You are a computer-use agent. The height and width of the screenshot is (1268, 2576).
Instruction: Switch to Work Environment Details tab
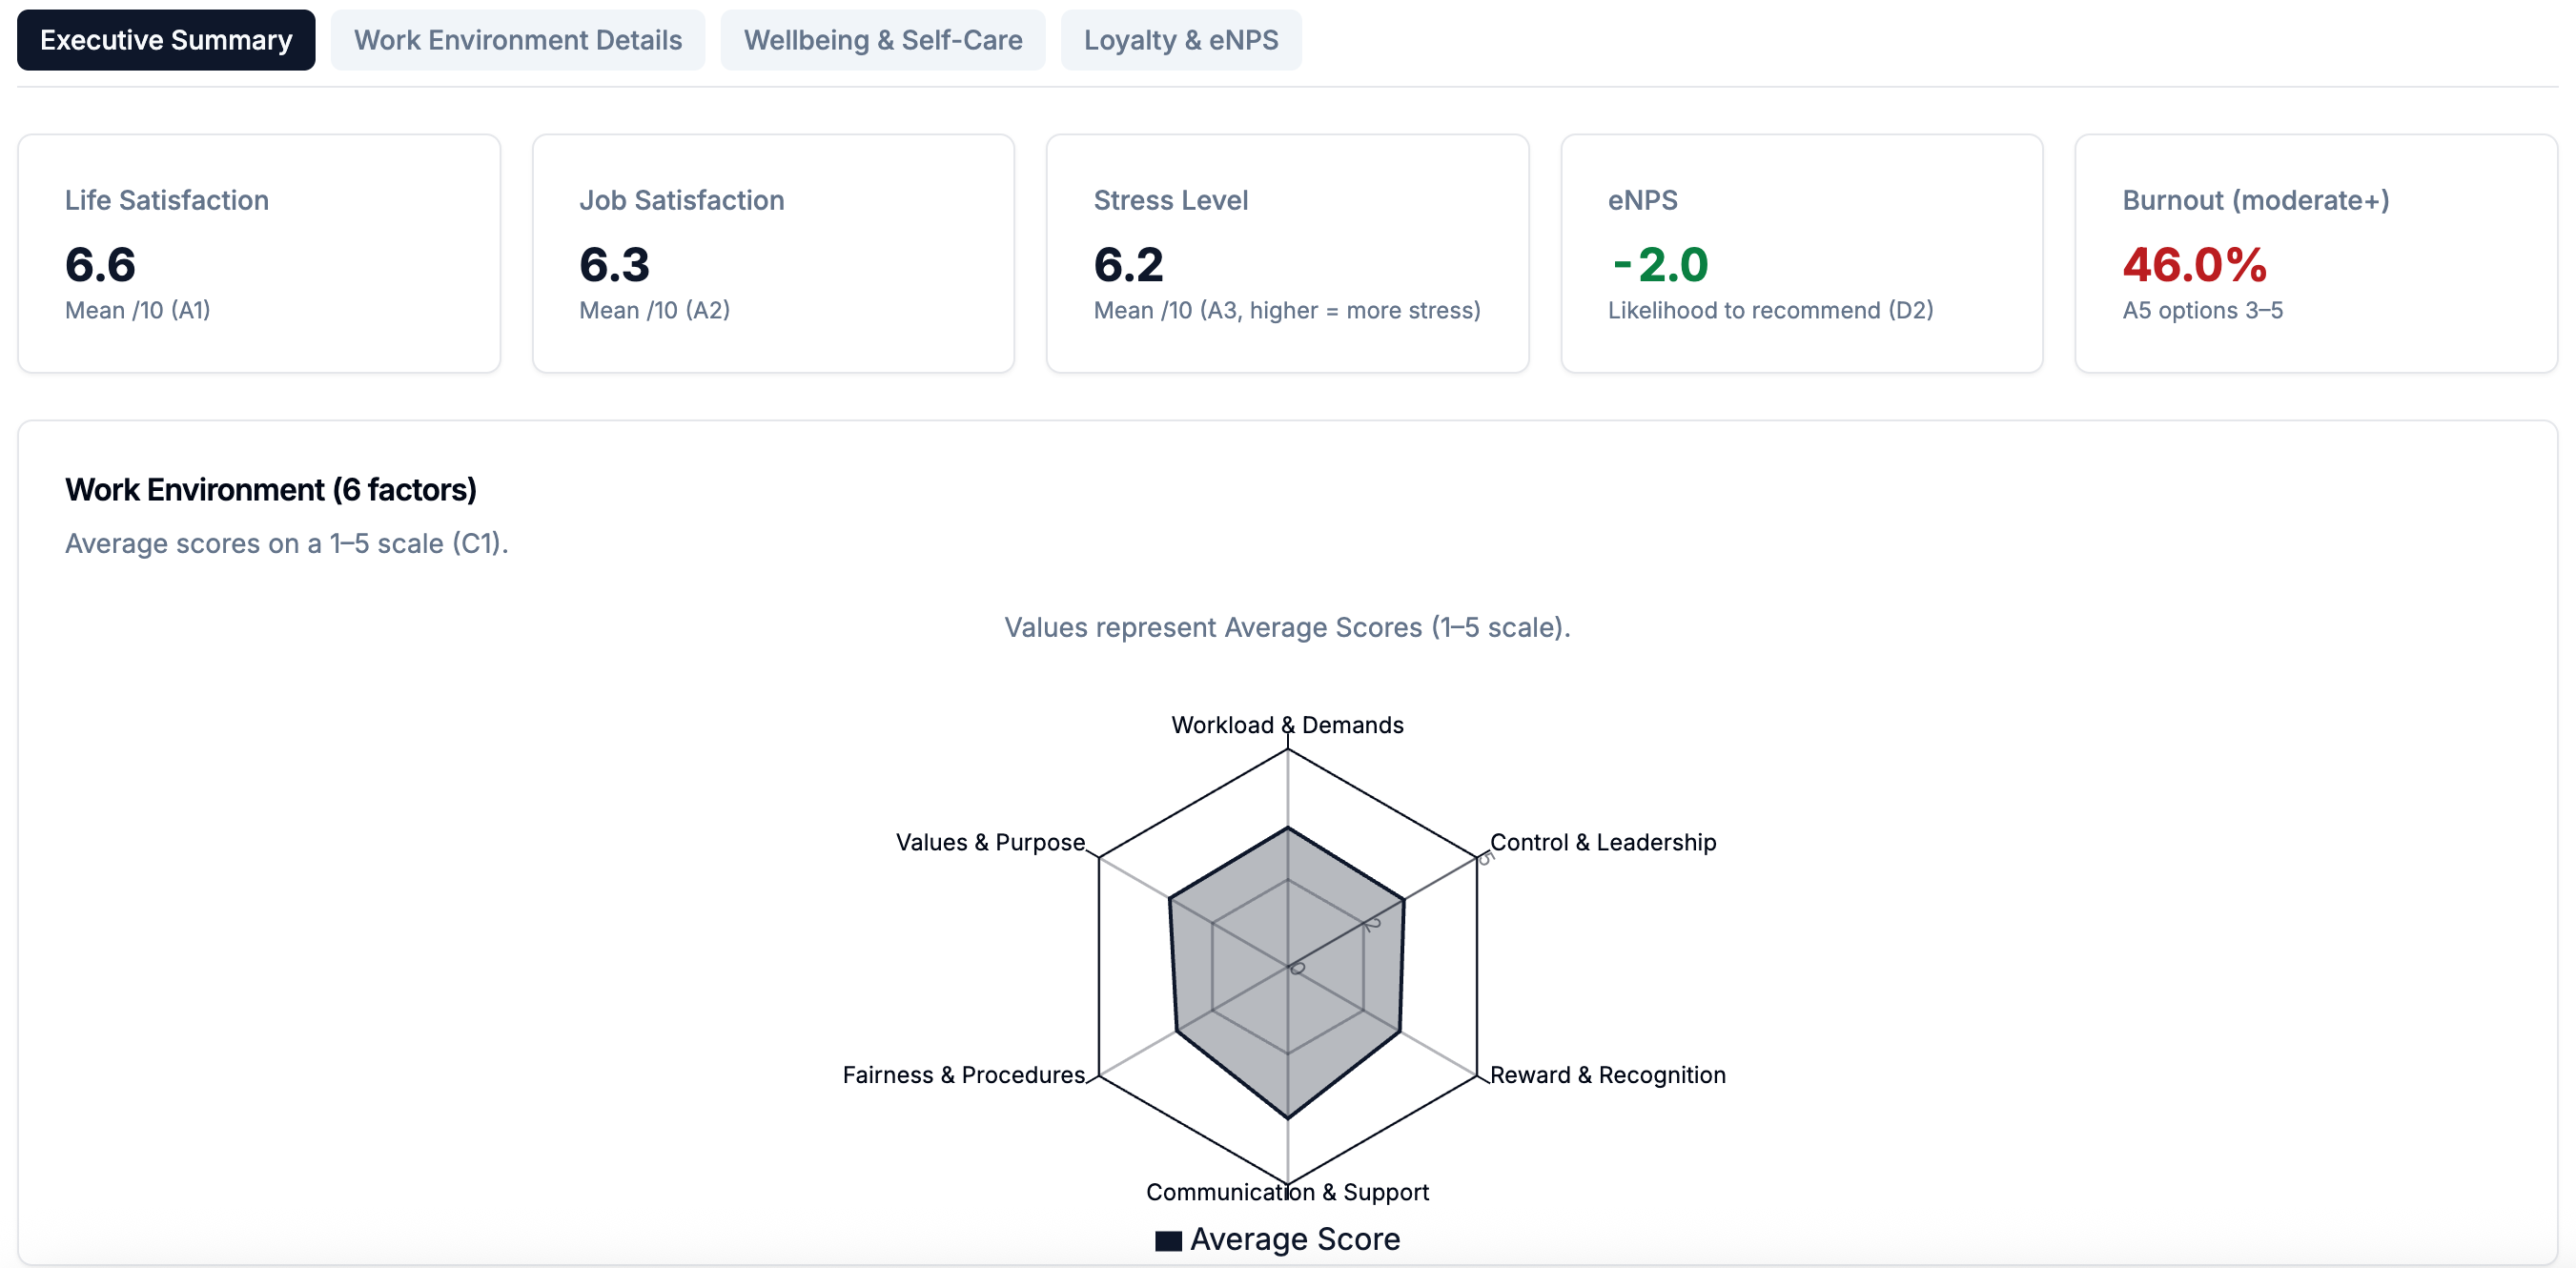(517, 40)
